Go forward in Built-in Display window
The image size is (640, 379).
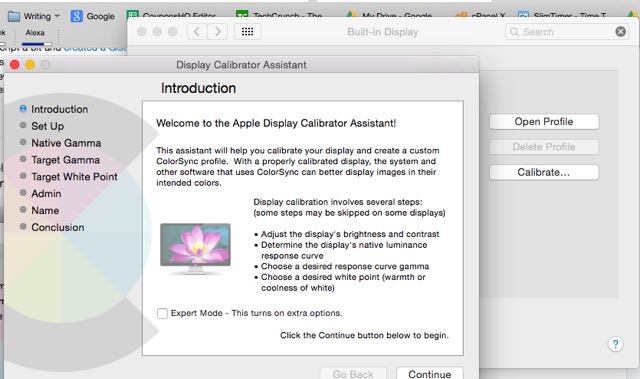pos(218,31)
